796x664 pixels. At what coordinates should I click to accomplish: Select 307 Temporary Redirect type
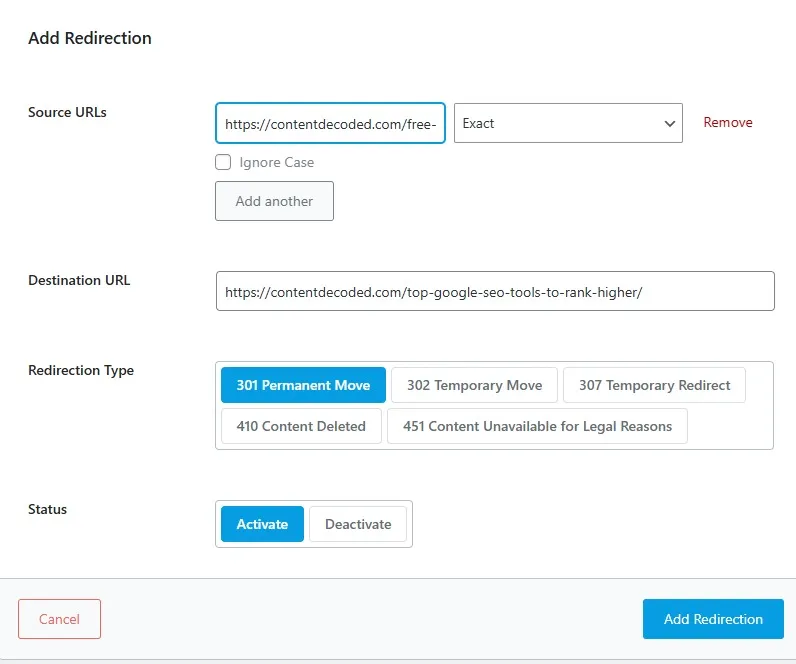coord(654,385)
